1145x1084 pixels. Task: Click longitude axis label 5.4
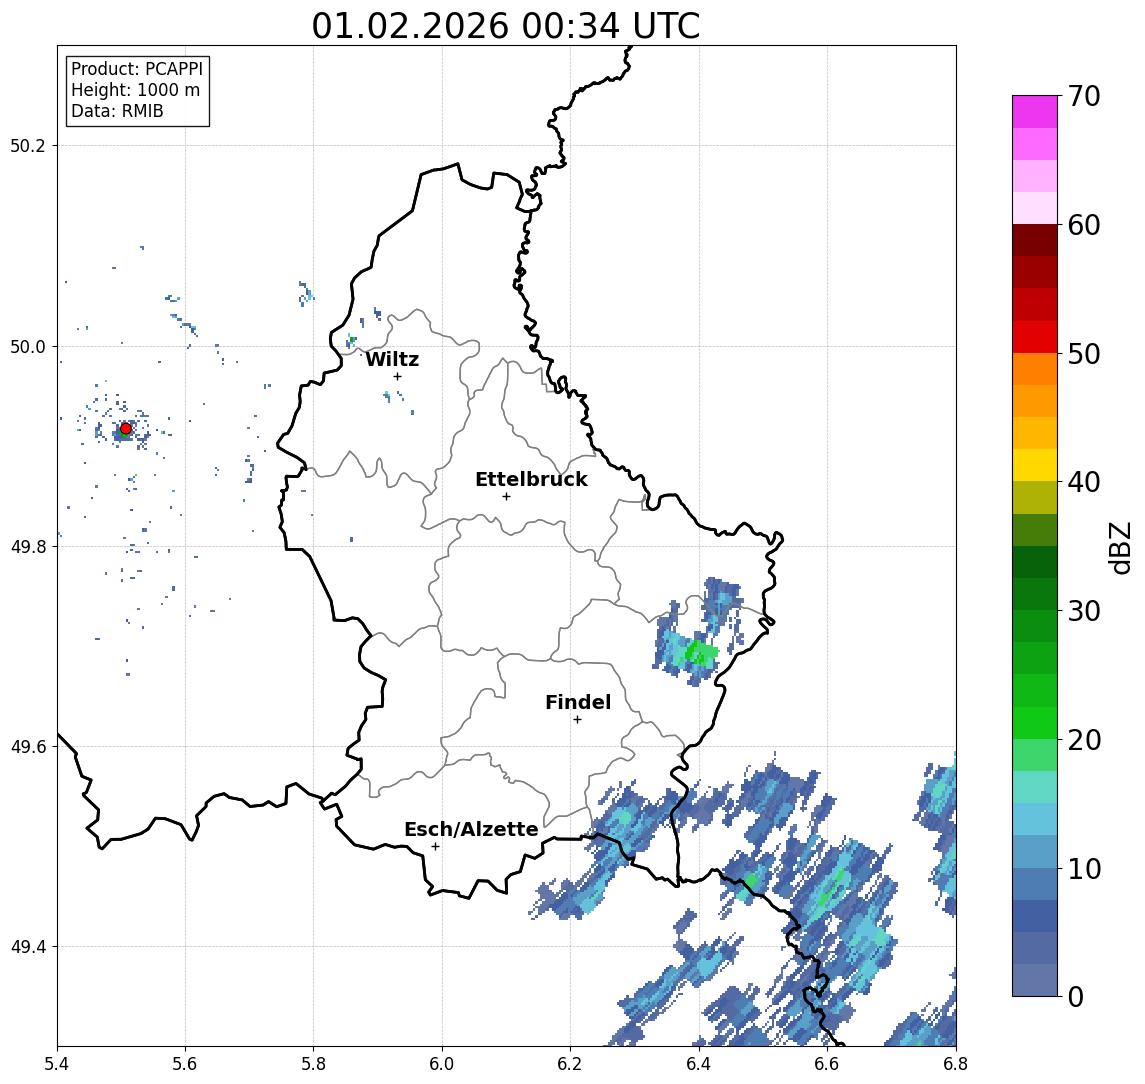pos(57,1064)
